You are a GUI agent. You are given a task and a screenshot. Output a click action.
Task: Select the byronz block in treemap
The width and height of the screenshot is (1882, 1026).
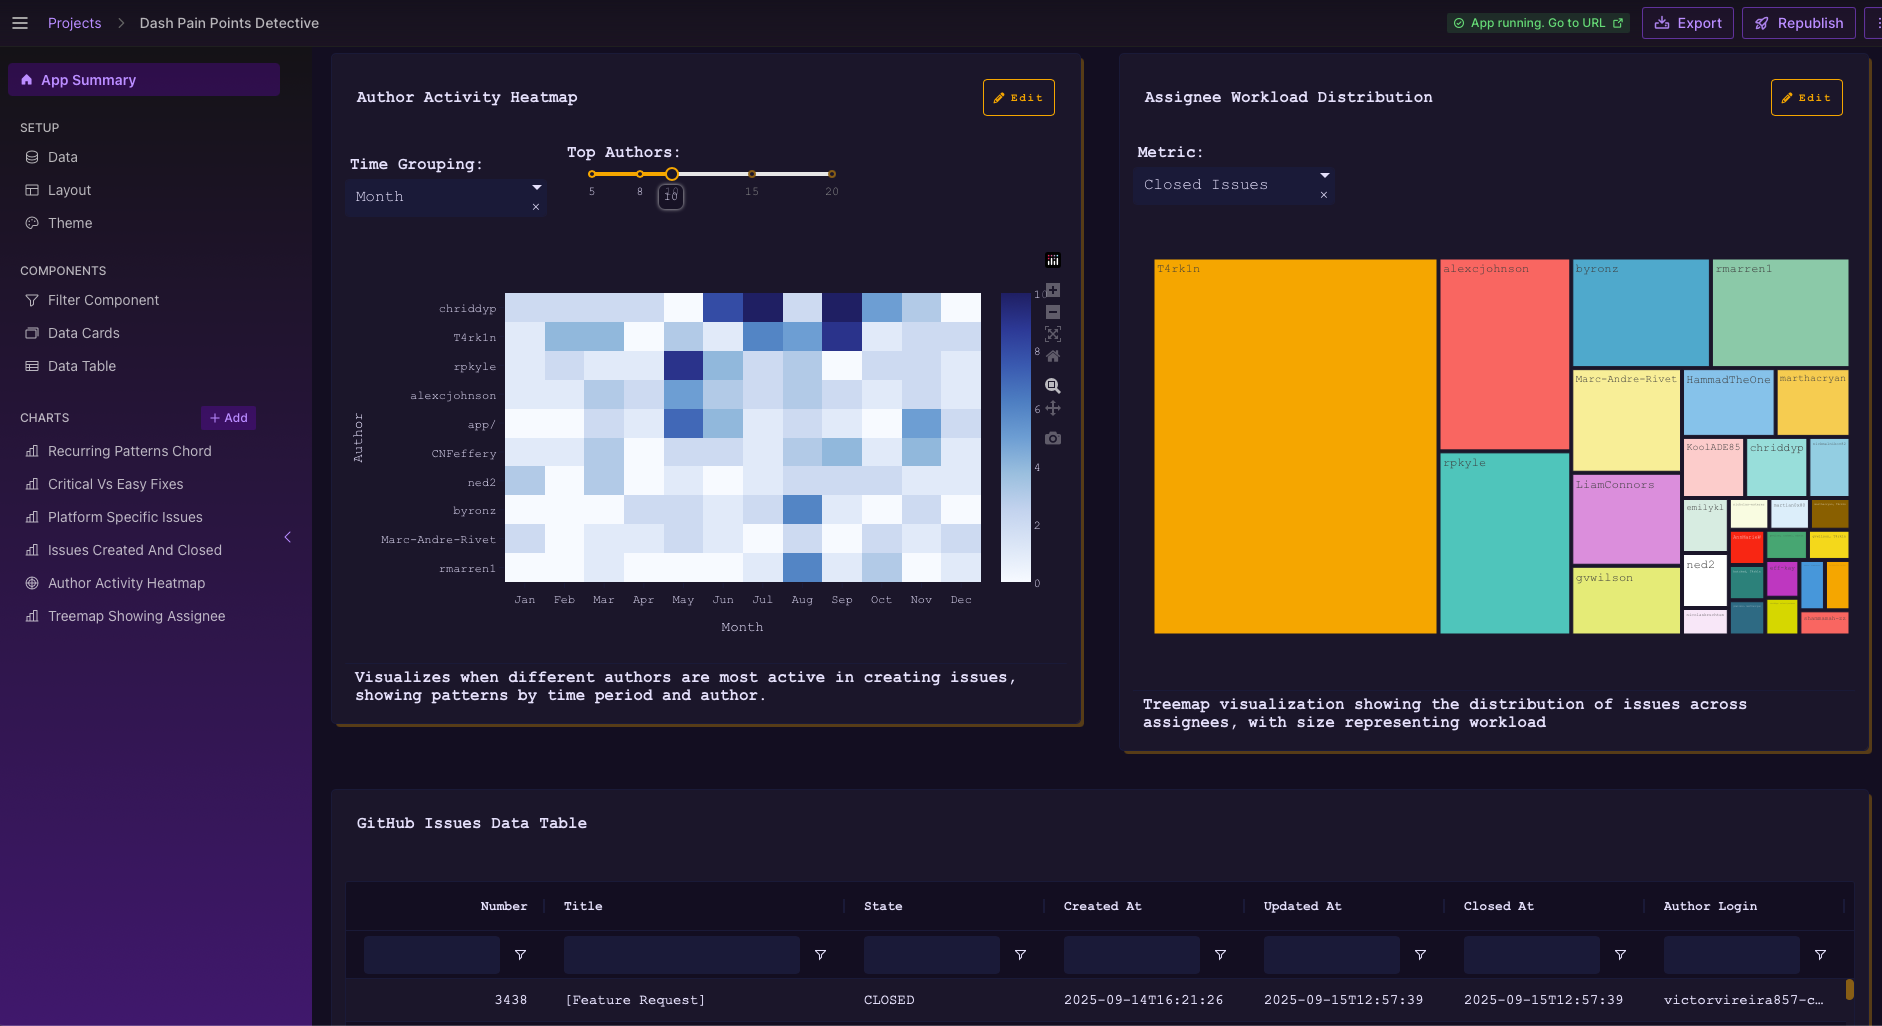point(1640,312)
